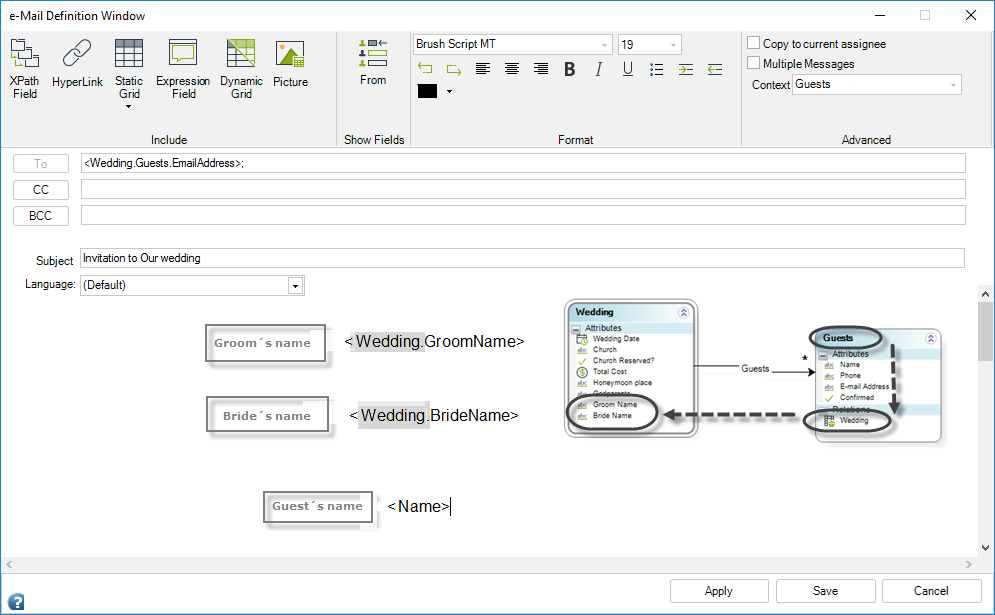Decrease paragraph indent
This screenshot has height=615, width=995.
point(715,69)
